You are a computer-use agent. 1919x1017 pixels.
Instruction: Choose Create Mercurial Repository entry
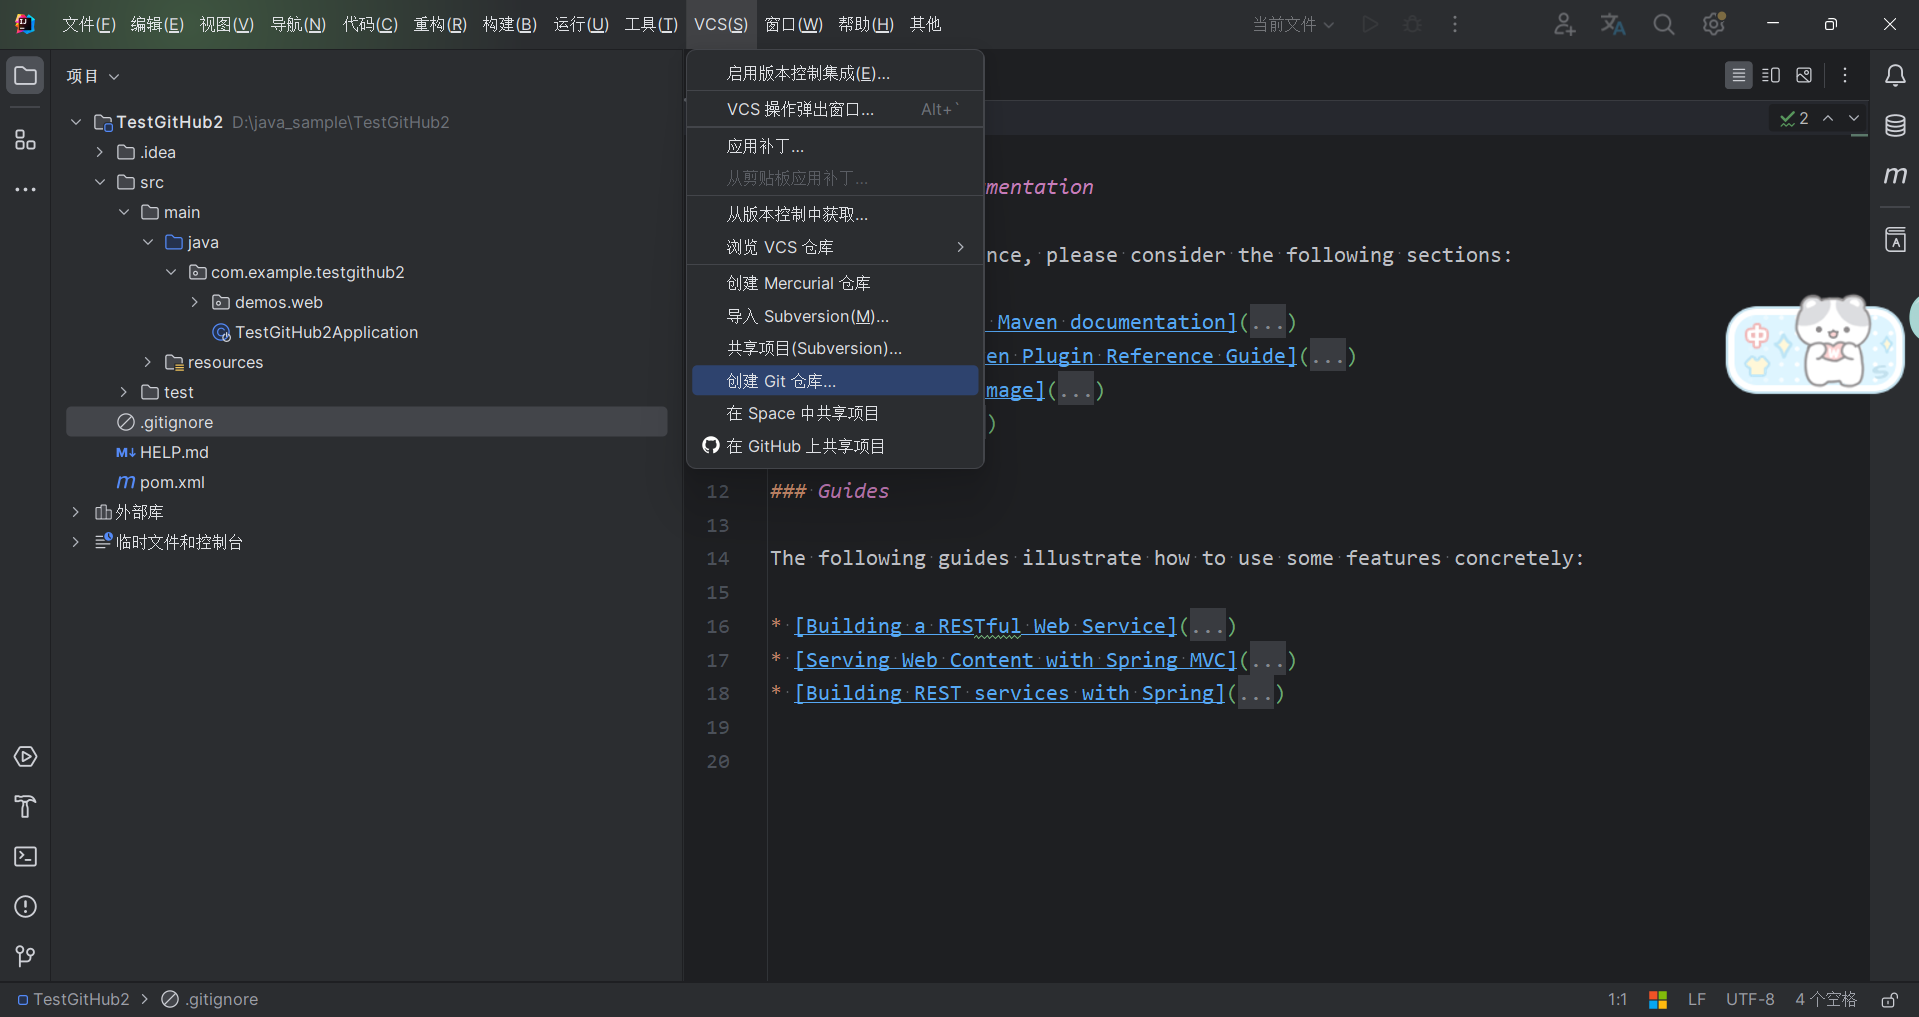[835, 283]
